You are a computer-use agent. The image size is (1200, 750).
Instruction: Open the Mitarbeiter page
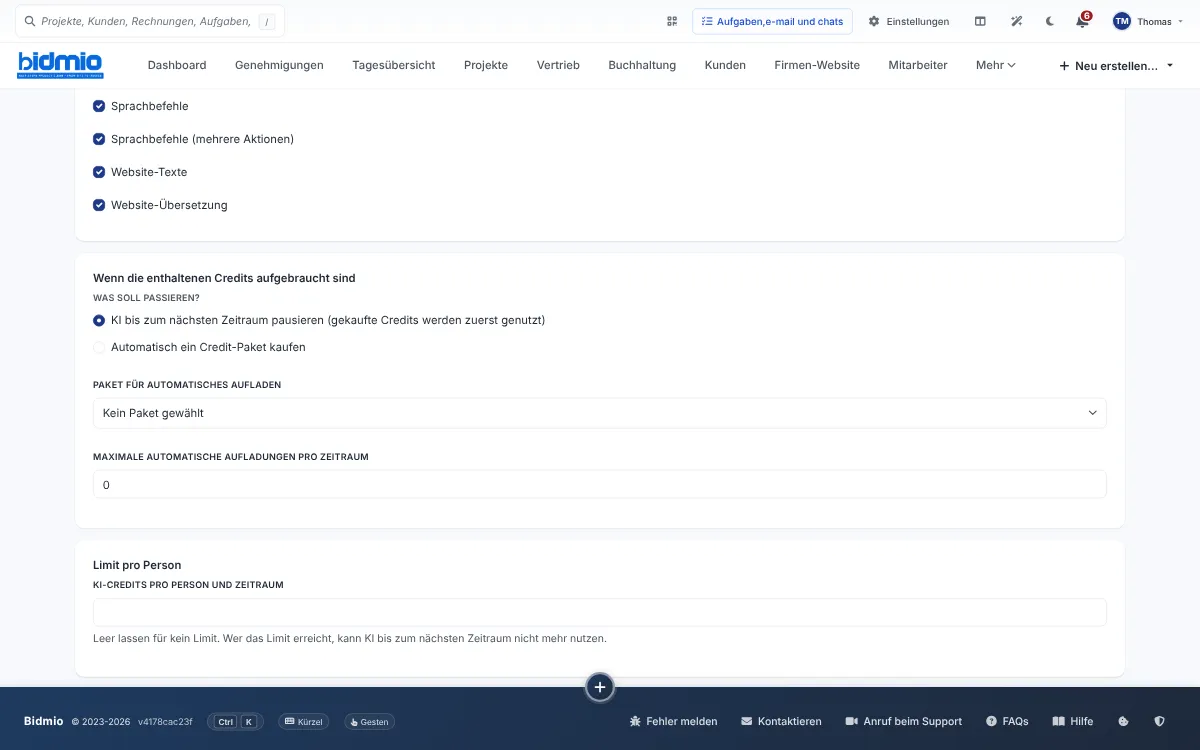pyautogui.click(x=918, y=65)
